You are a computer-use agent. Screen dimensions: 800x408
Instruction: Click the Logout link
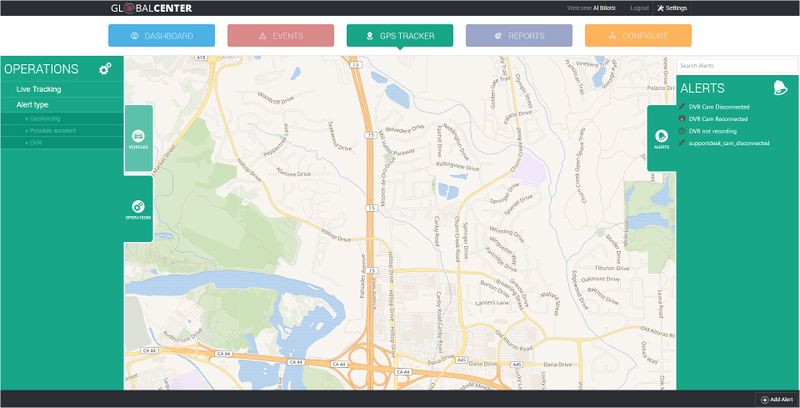[x=639, y=8]
